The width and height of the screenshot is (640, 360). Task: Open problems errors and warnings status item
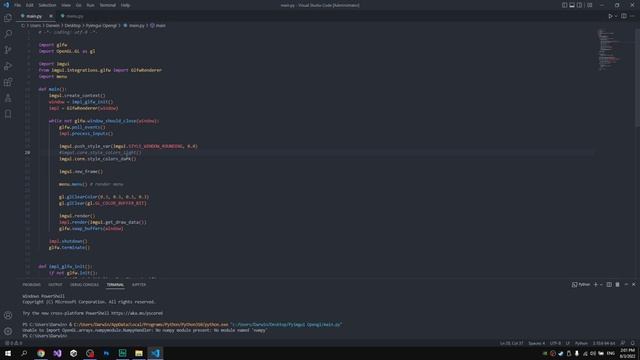pyautogui.click(x=13, y=343)
